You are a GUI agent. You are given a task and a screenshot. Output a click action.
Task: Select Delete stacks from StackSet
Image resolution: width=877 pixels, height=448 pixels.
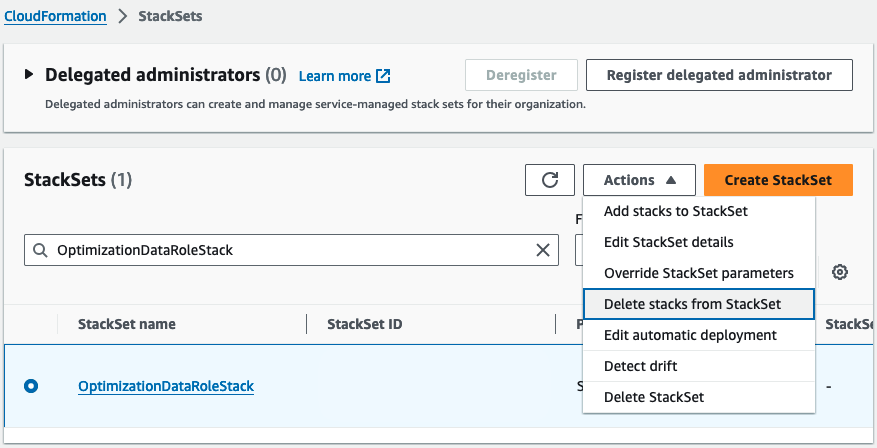tap(699, 304)
